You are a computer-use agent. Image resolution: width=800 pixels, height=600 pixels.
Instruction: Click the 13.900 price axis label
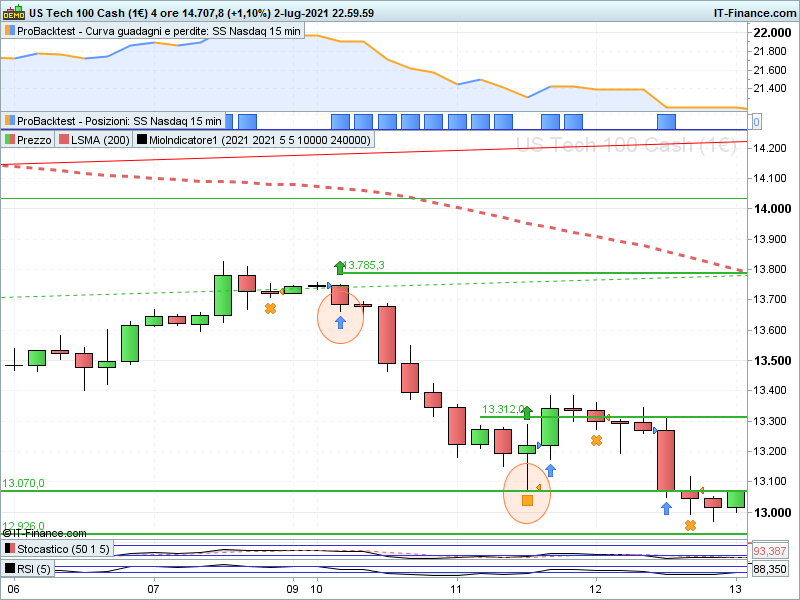[x=770, y=239]
